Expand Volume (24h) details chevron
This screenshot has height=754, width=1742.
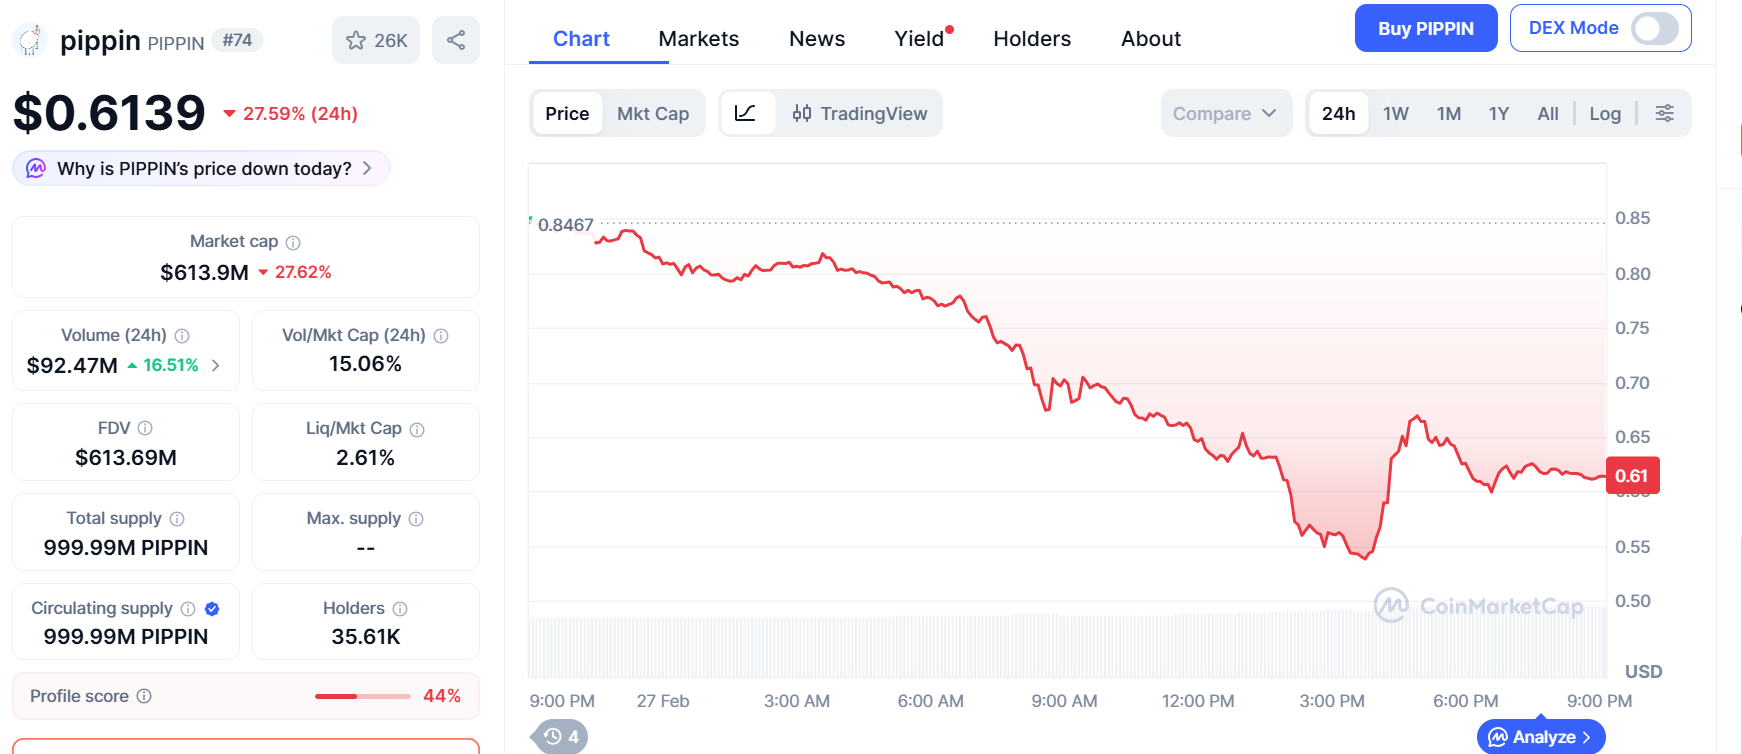click(216, 366)
